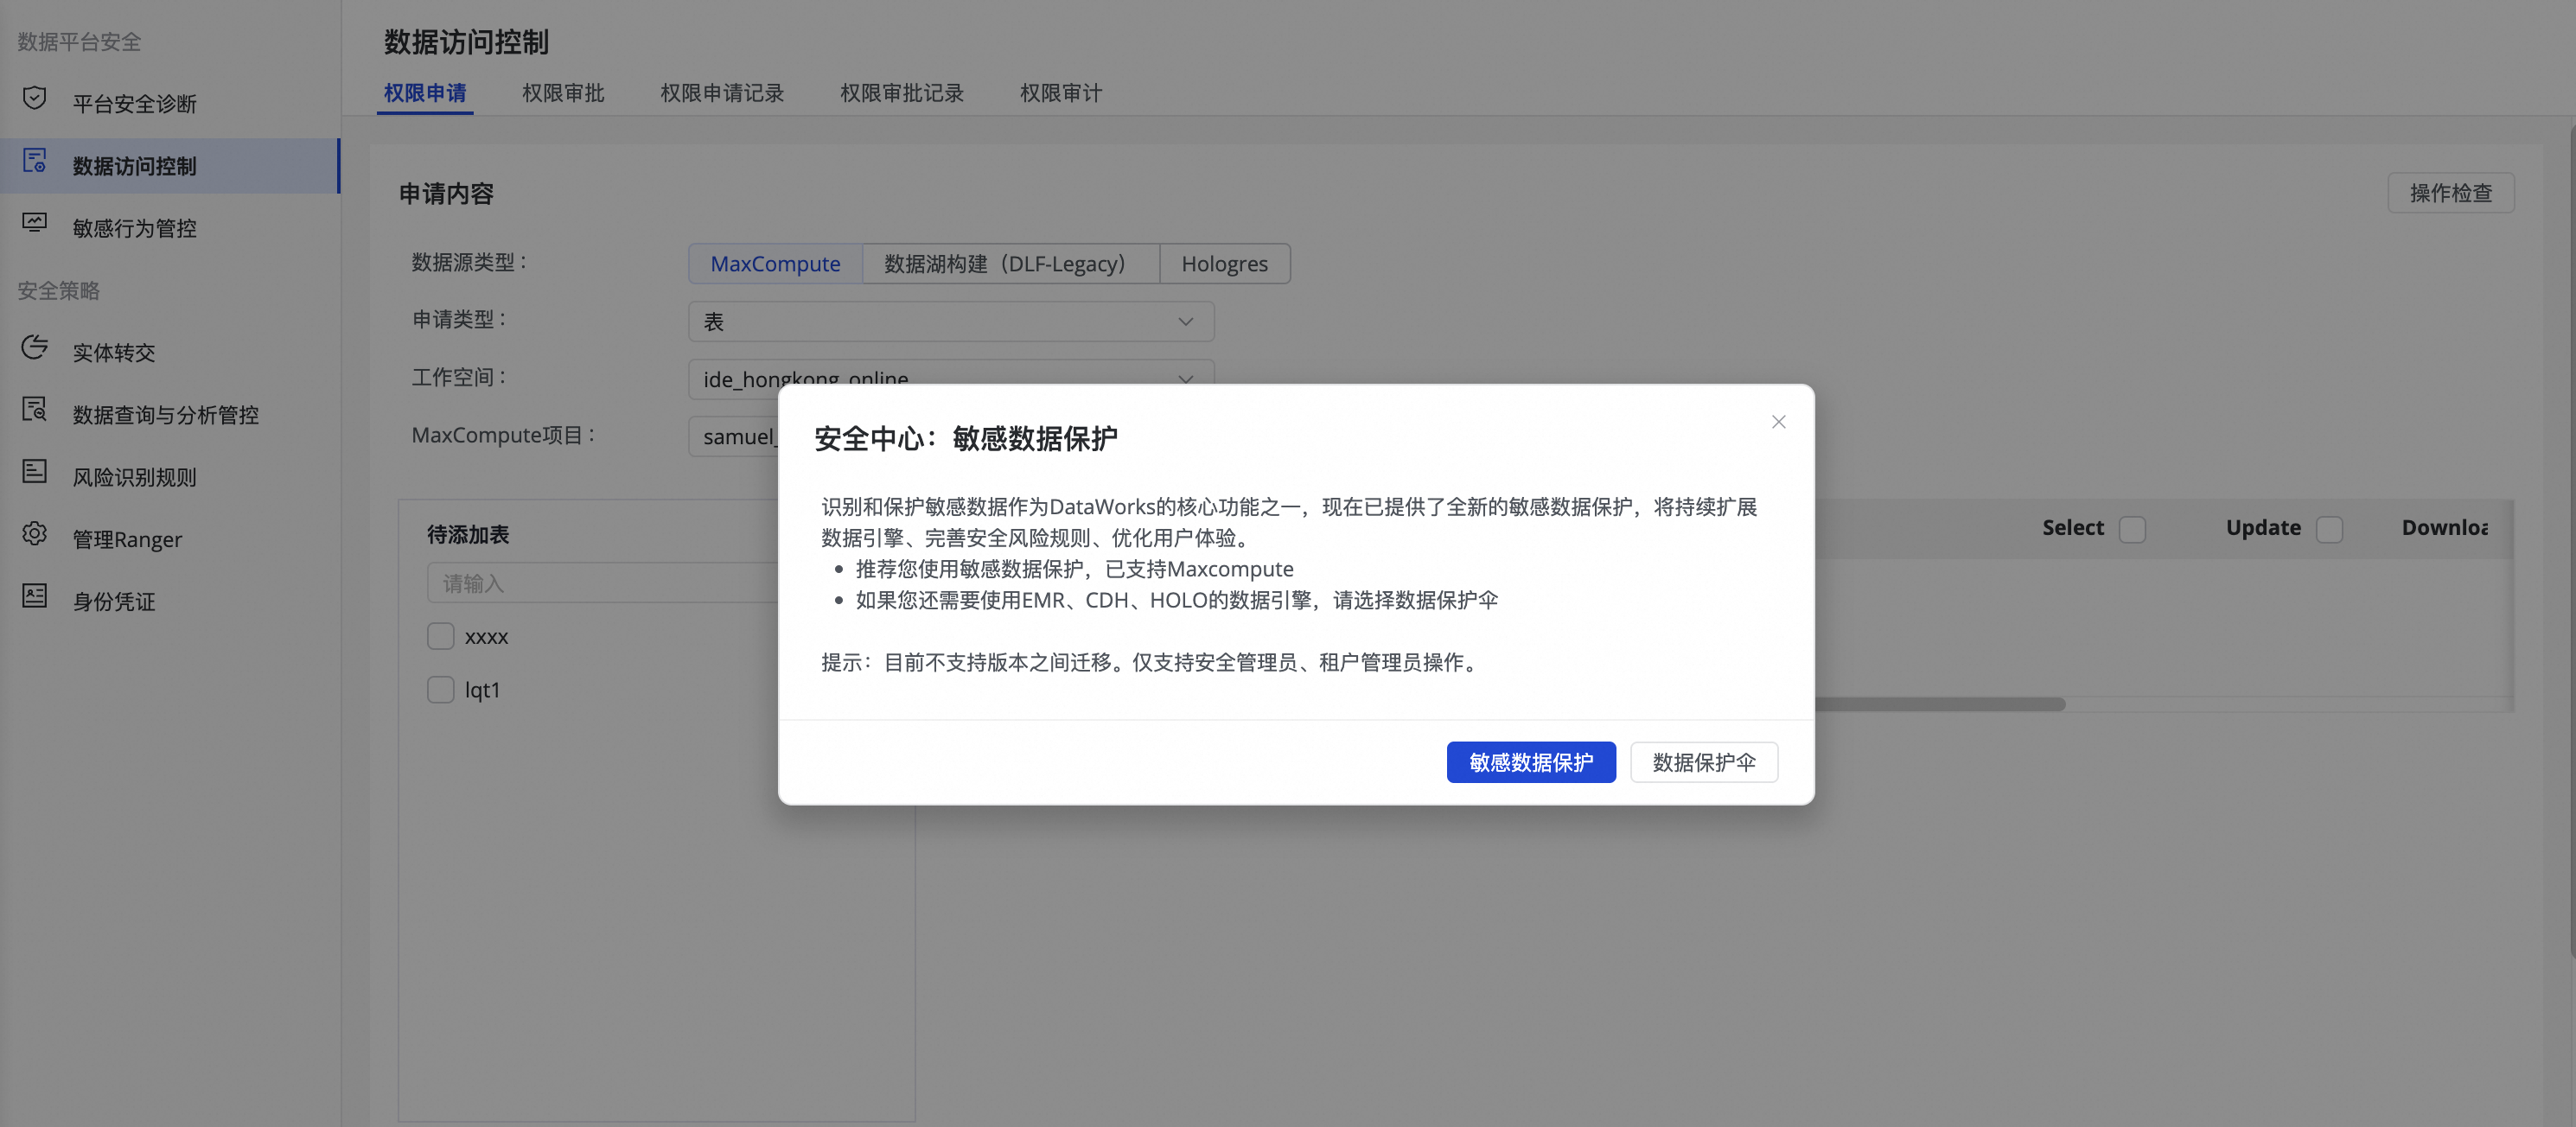Click the Update column header text
Image resolution: width=2576 pixels, height=1127 pixels.
(x=2263, y=527)
